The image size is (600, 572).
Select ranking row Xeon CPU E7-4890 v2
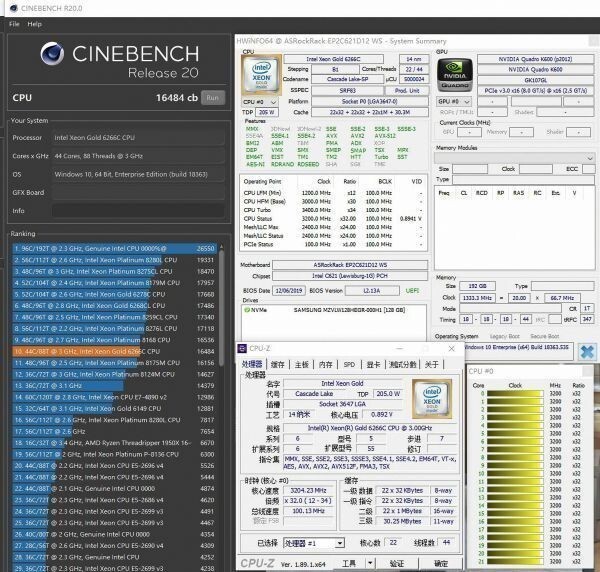point(115,397)
